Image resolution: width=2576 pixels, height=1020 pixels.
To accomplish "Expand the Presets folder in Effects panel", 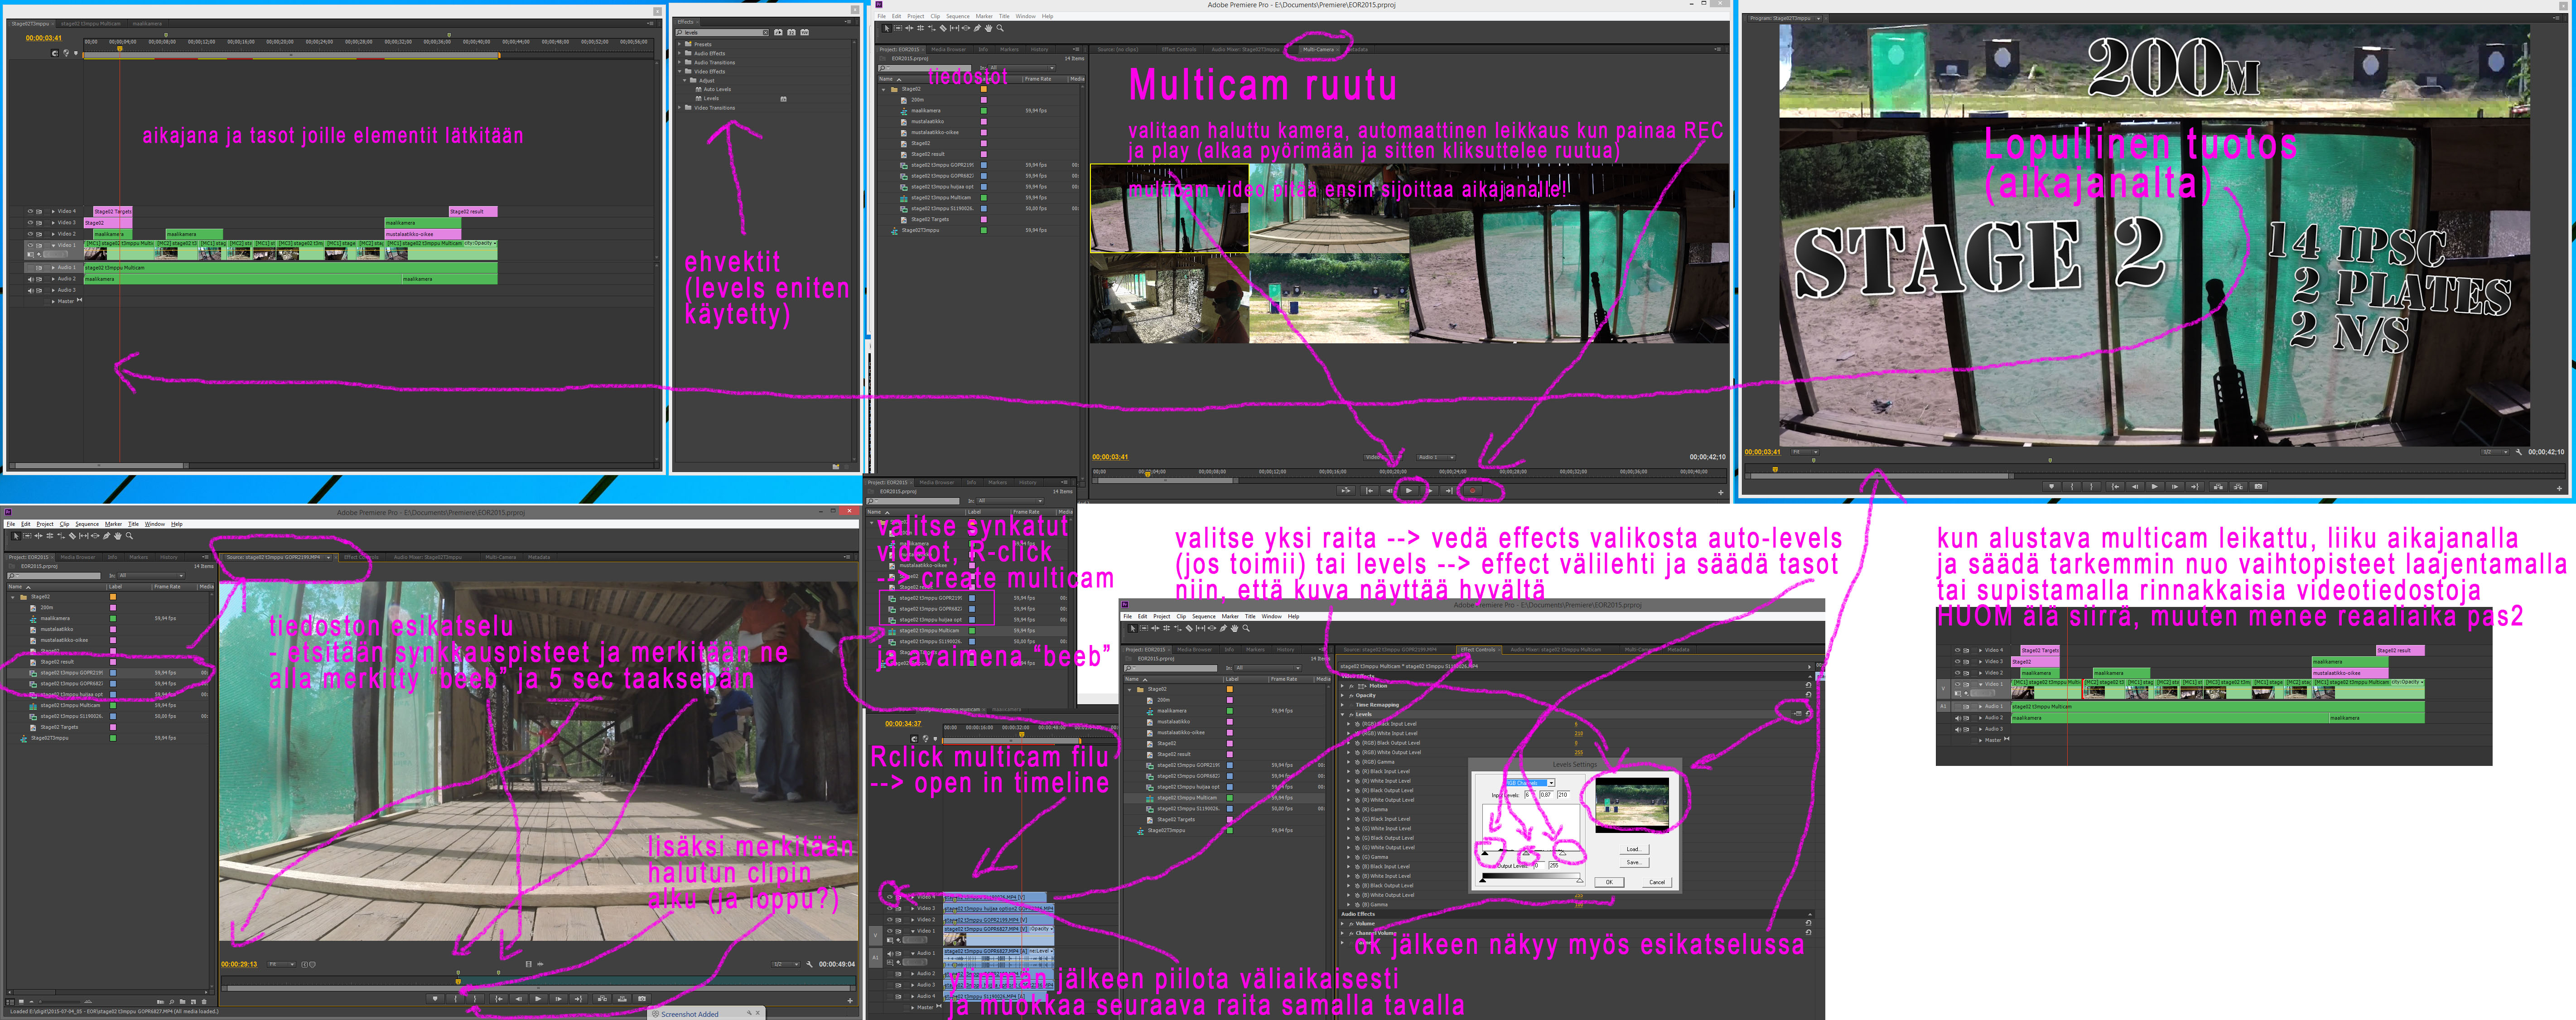I will coord(679,44).
